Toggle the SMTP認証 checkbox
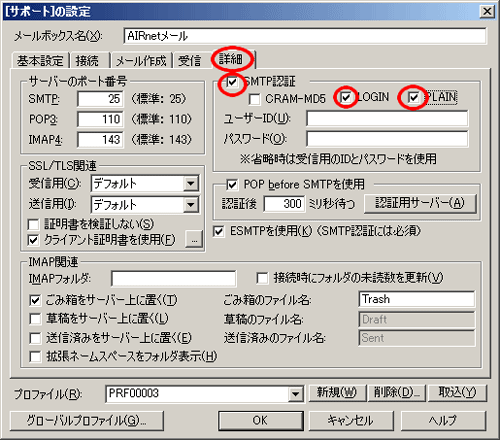Viewport: 500px width, 440px height. tap(232, 82)
